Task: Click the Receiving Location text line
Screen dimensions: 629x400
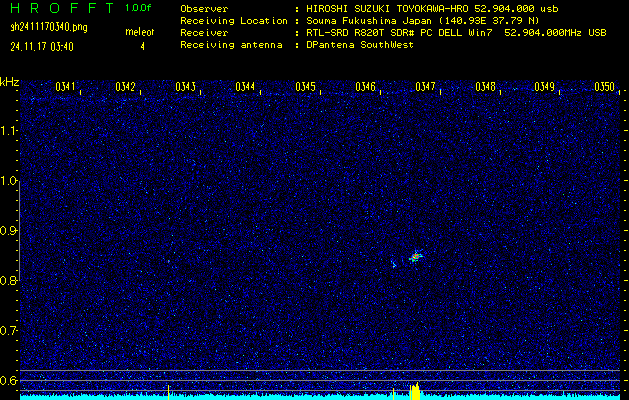Action: (392, 20)
